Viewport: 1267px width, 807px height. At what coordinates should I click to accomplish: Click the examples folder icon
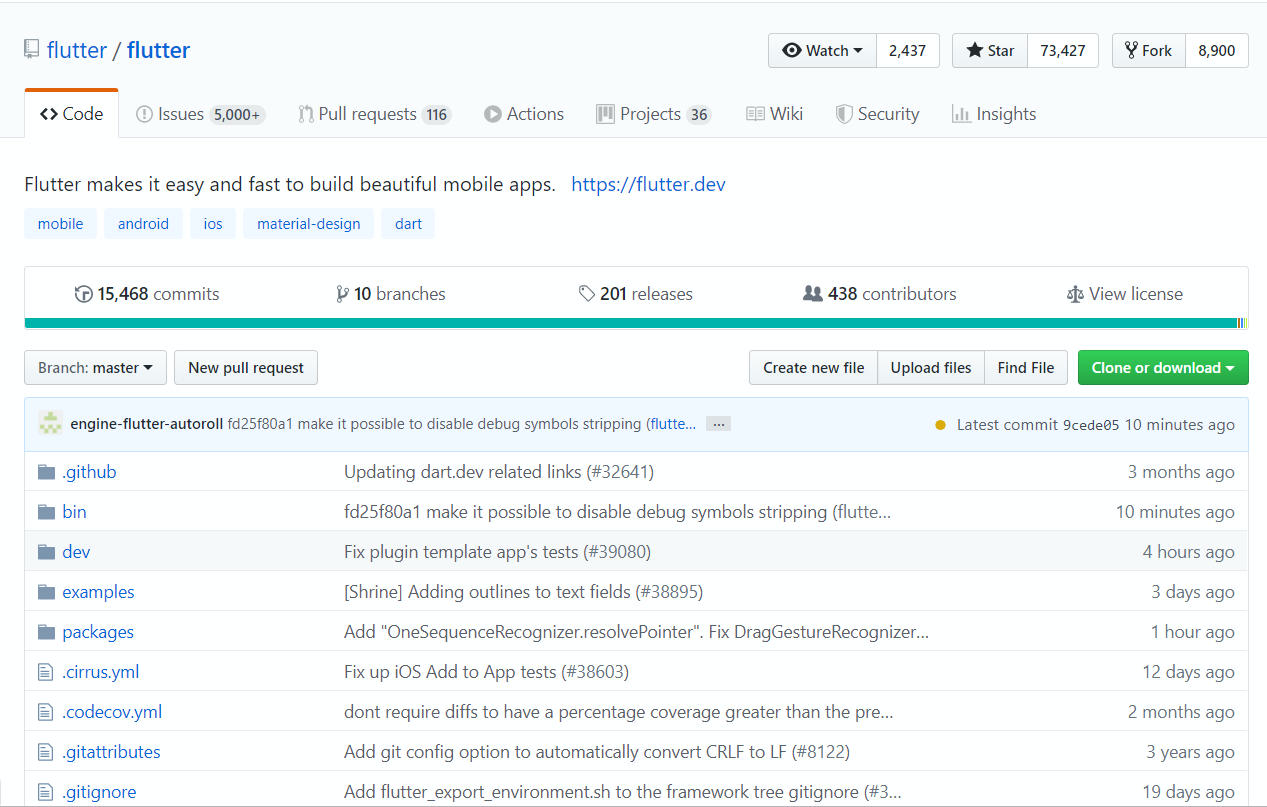pyautogui.click(x=46, y=592)
